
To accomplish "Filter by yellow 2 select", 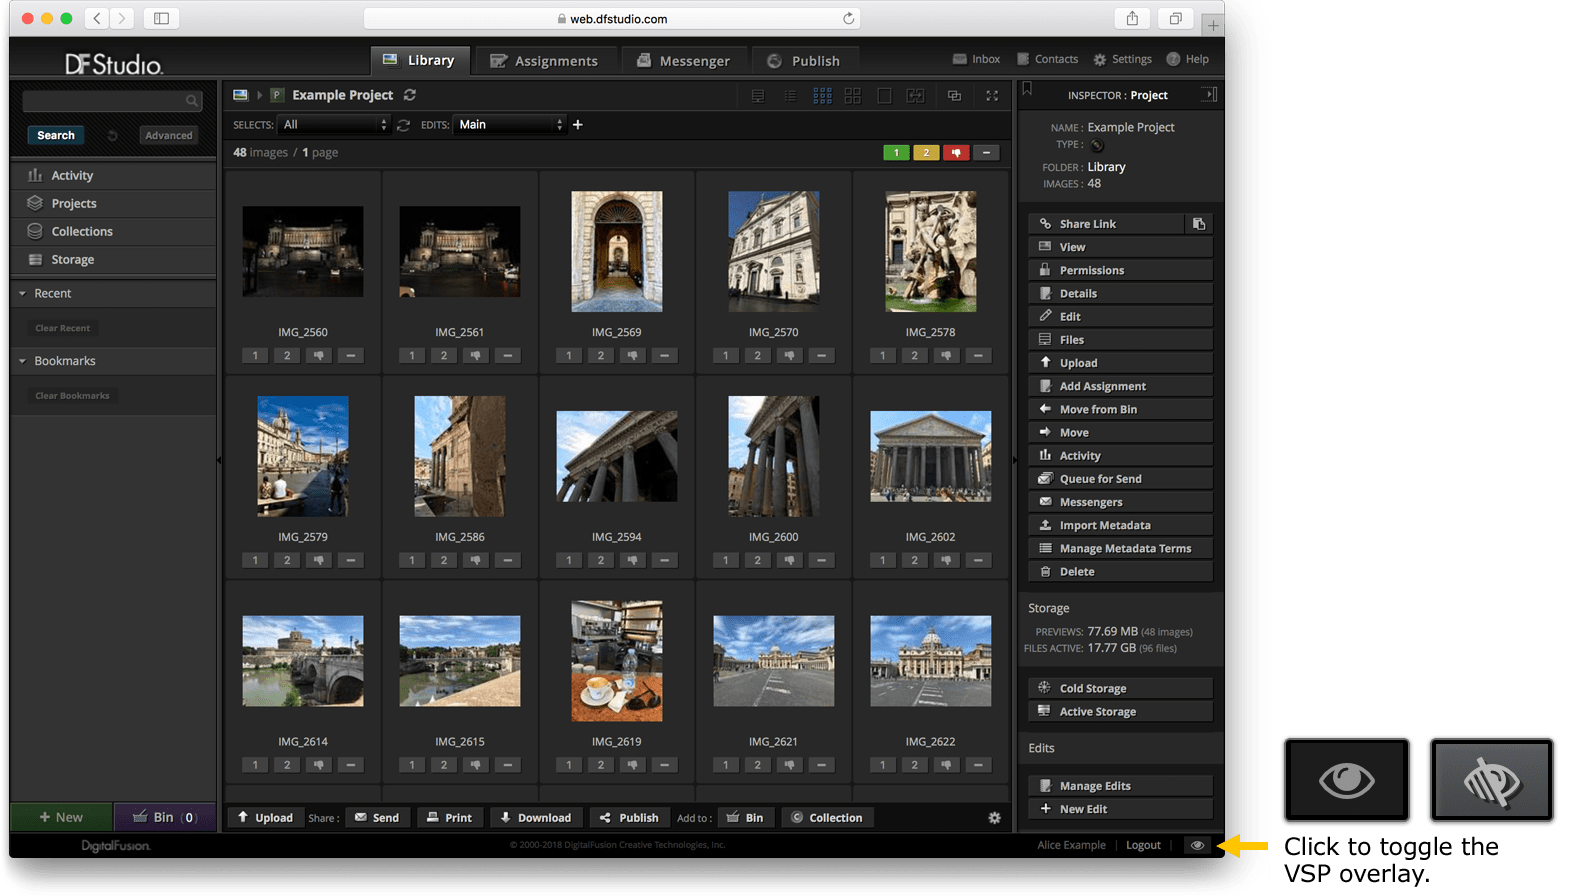I will point(926,153).
